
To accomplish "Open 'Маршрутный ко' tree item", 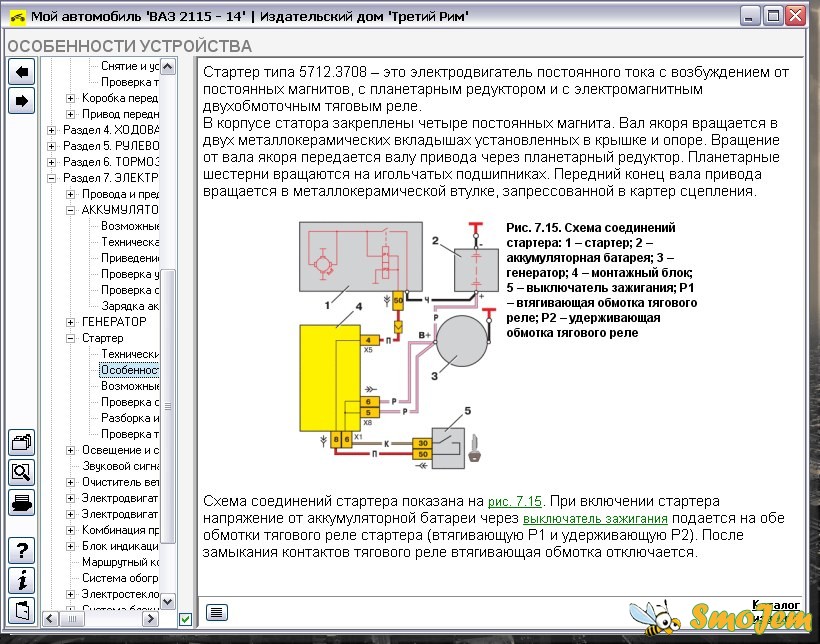I will 120,562.
